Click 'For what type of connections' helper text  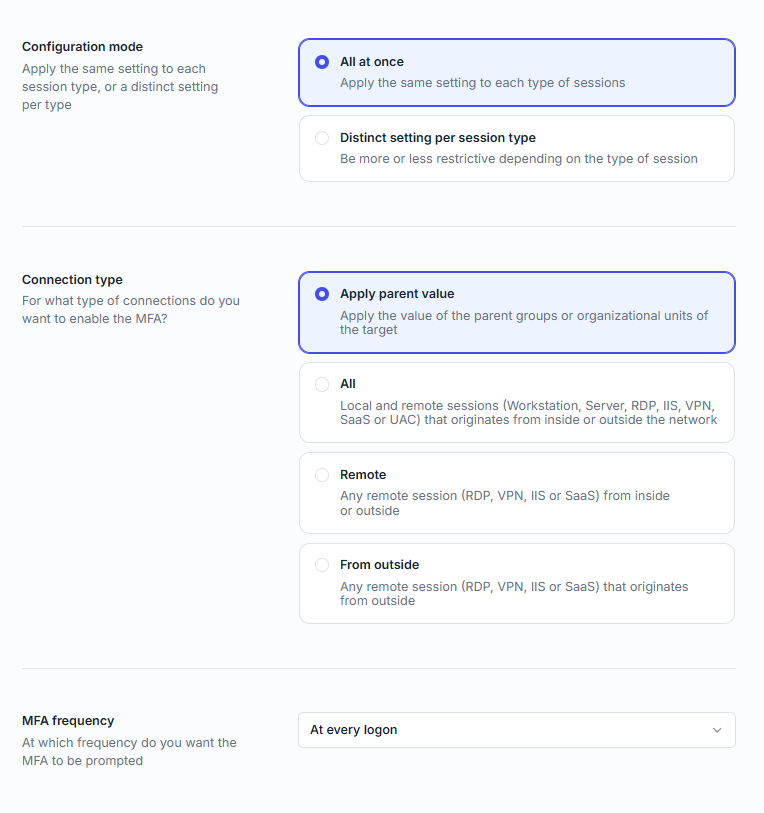[130, 310]
